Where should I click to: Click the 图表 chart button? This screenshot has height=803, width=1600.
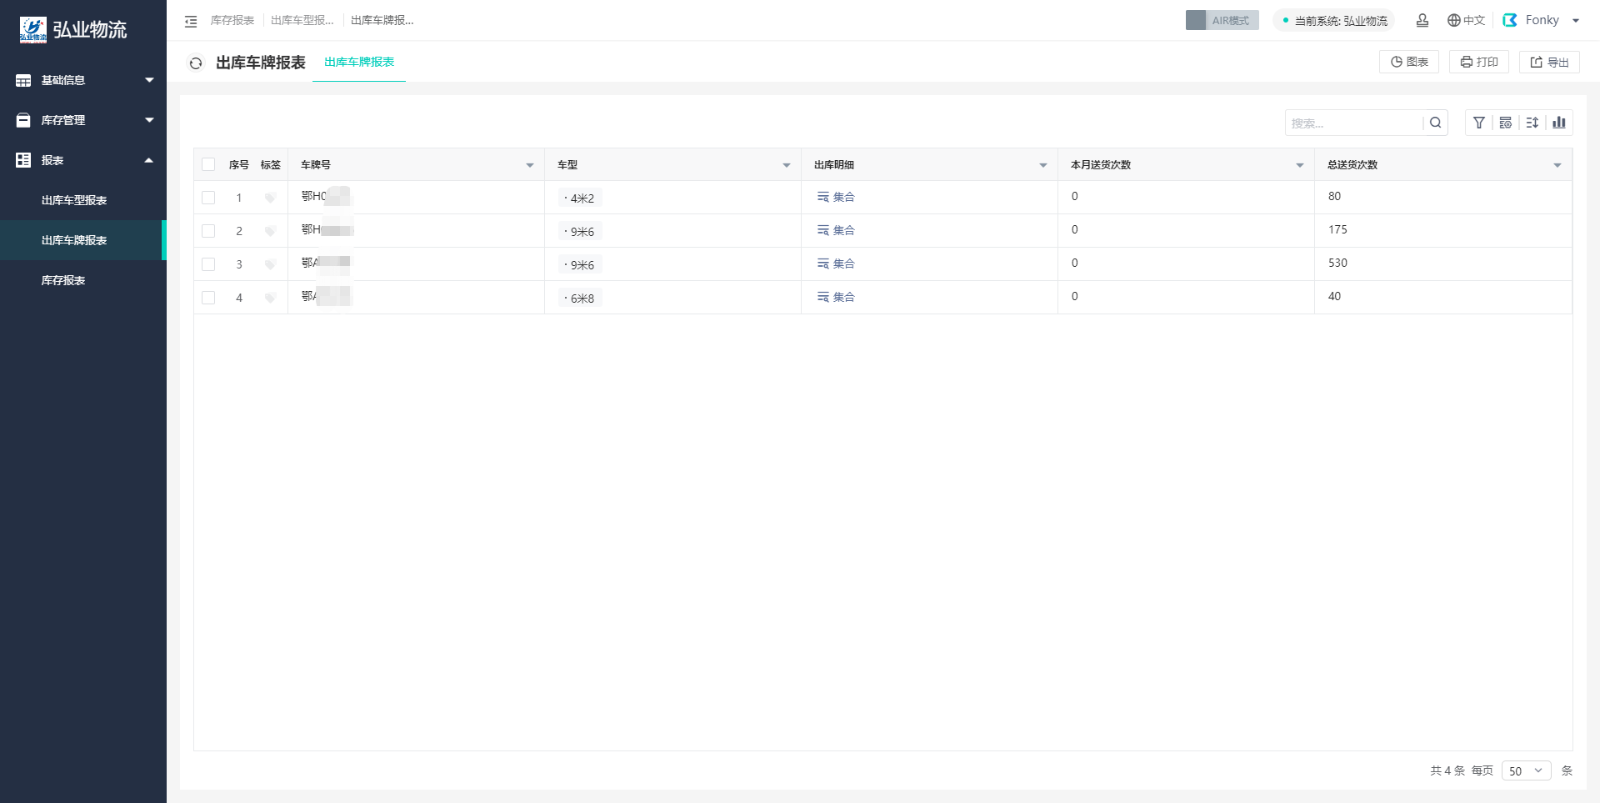[x=1409, y=62]
